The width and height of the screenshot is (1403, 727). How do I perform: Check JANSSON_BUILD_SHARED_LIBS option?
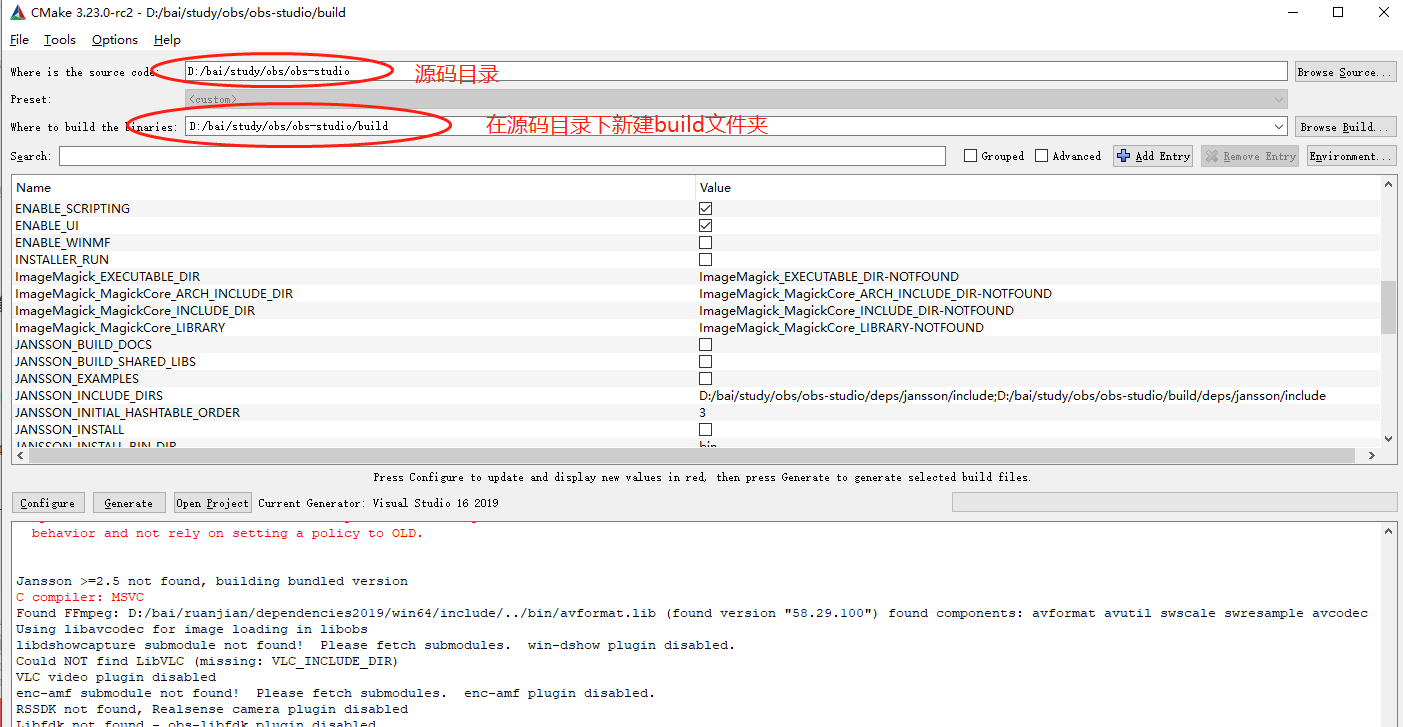tap(706, 361)
